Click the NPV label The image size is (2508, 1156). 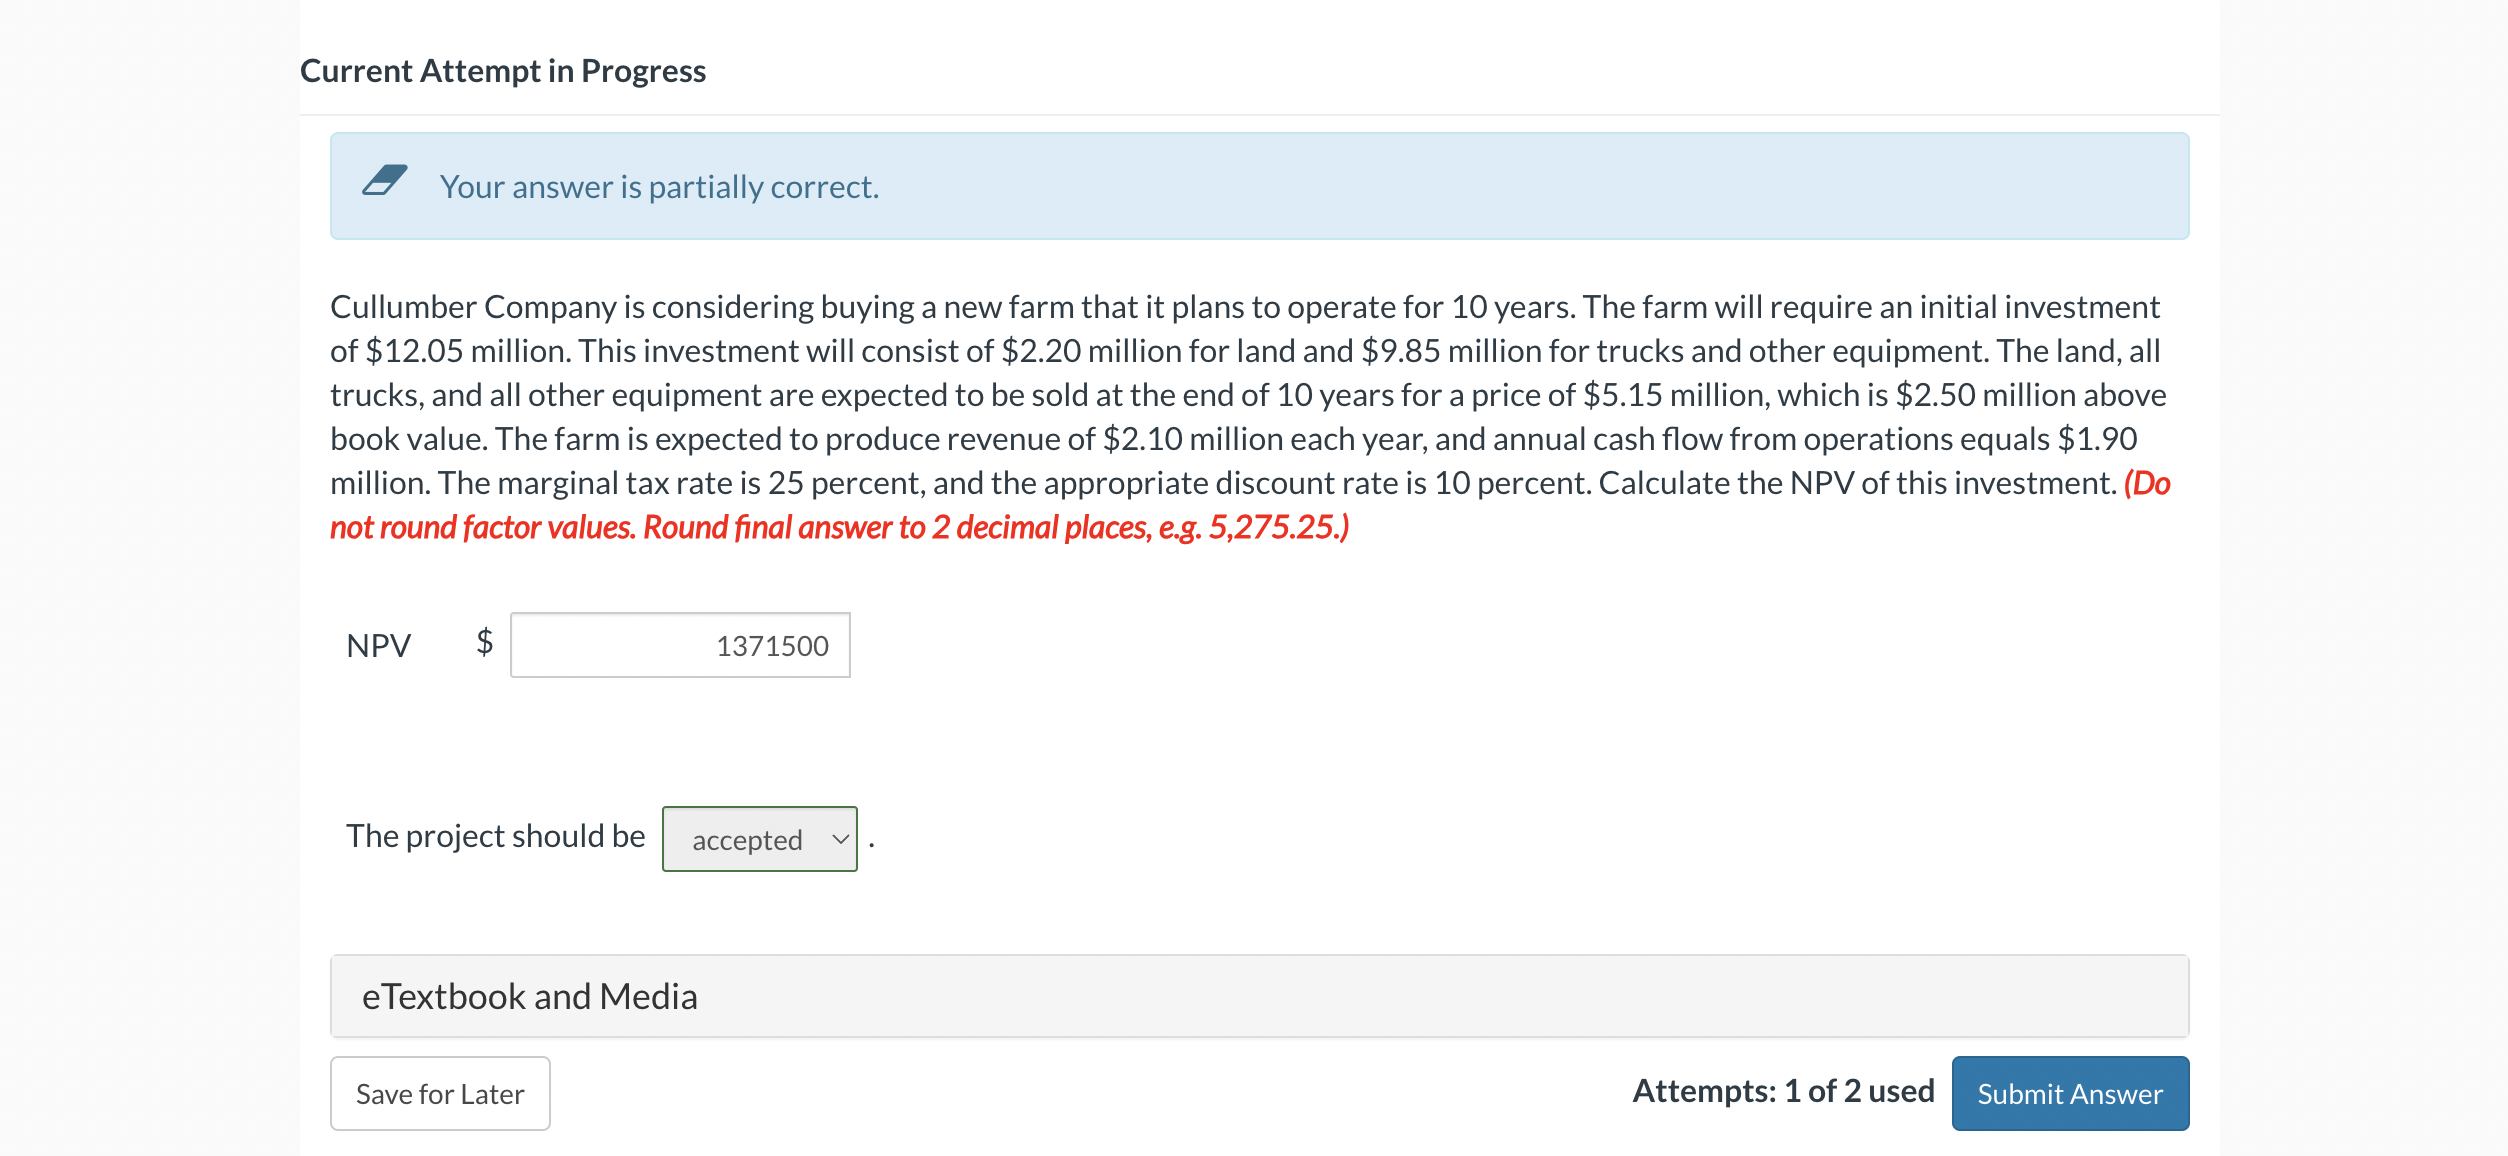379,645
